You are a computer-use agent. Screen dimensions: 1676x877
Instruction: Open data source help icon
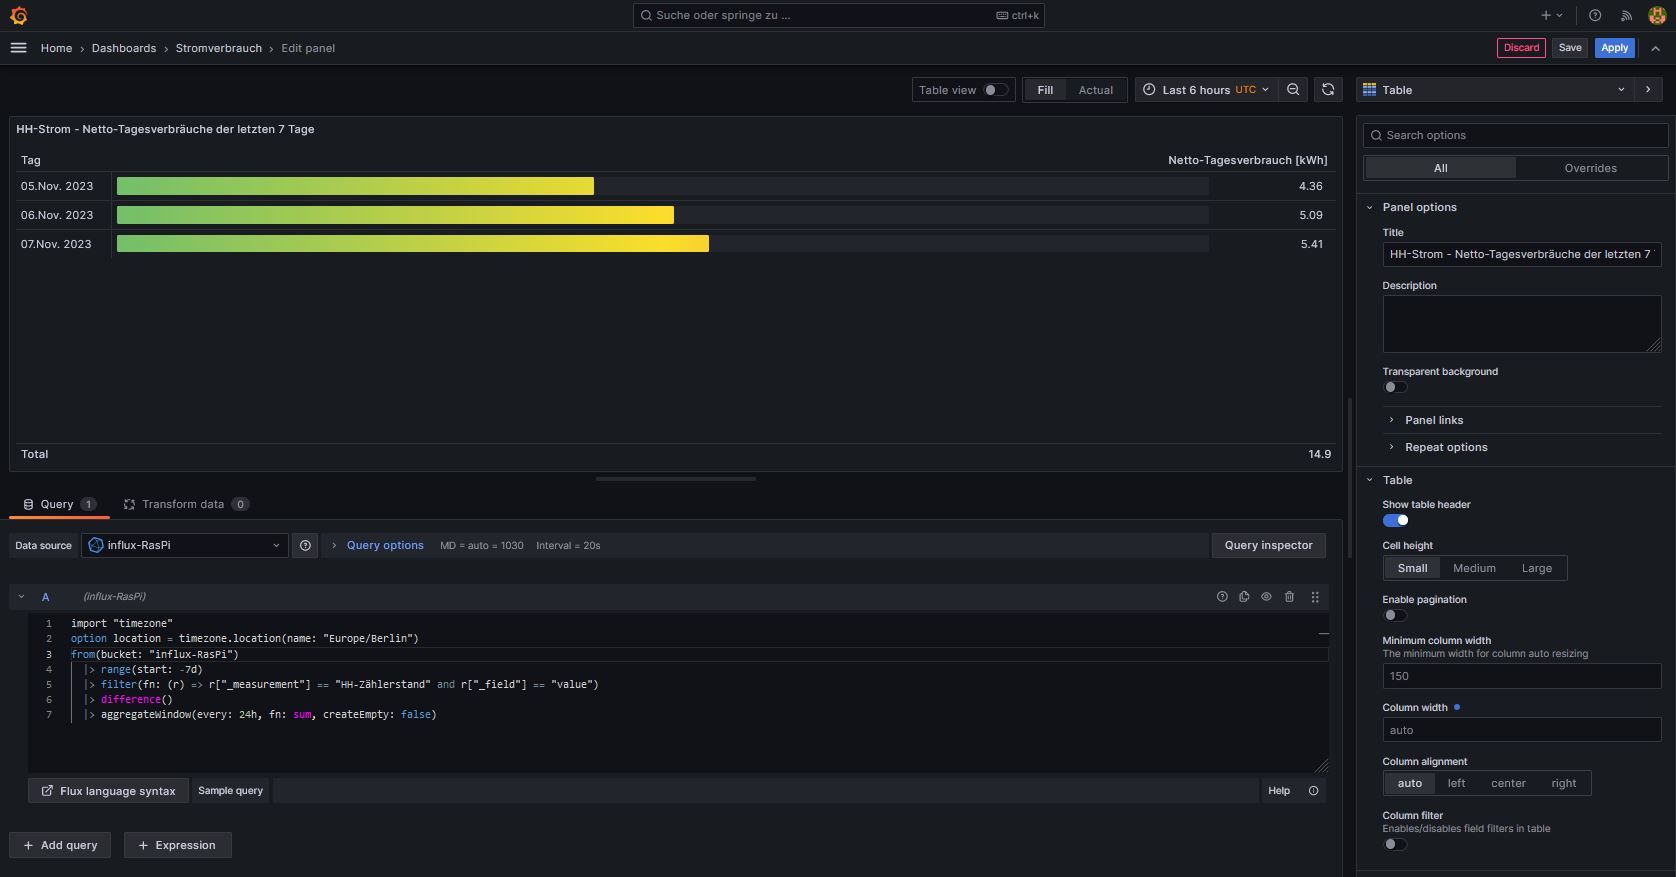click(305, 545)
